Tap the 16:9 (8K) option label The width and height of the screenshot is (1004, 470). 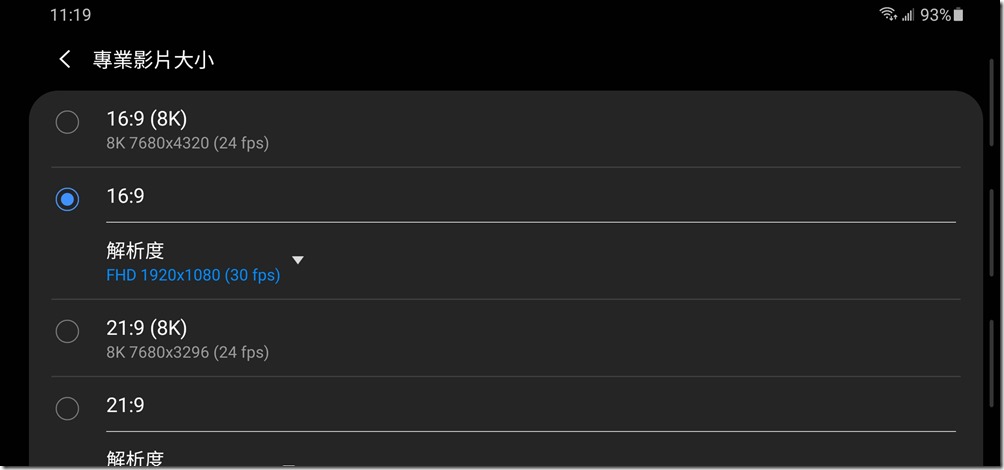coord(147,119)
